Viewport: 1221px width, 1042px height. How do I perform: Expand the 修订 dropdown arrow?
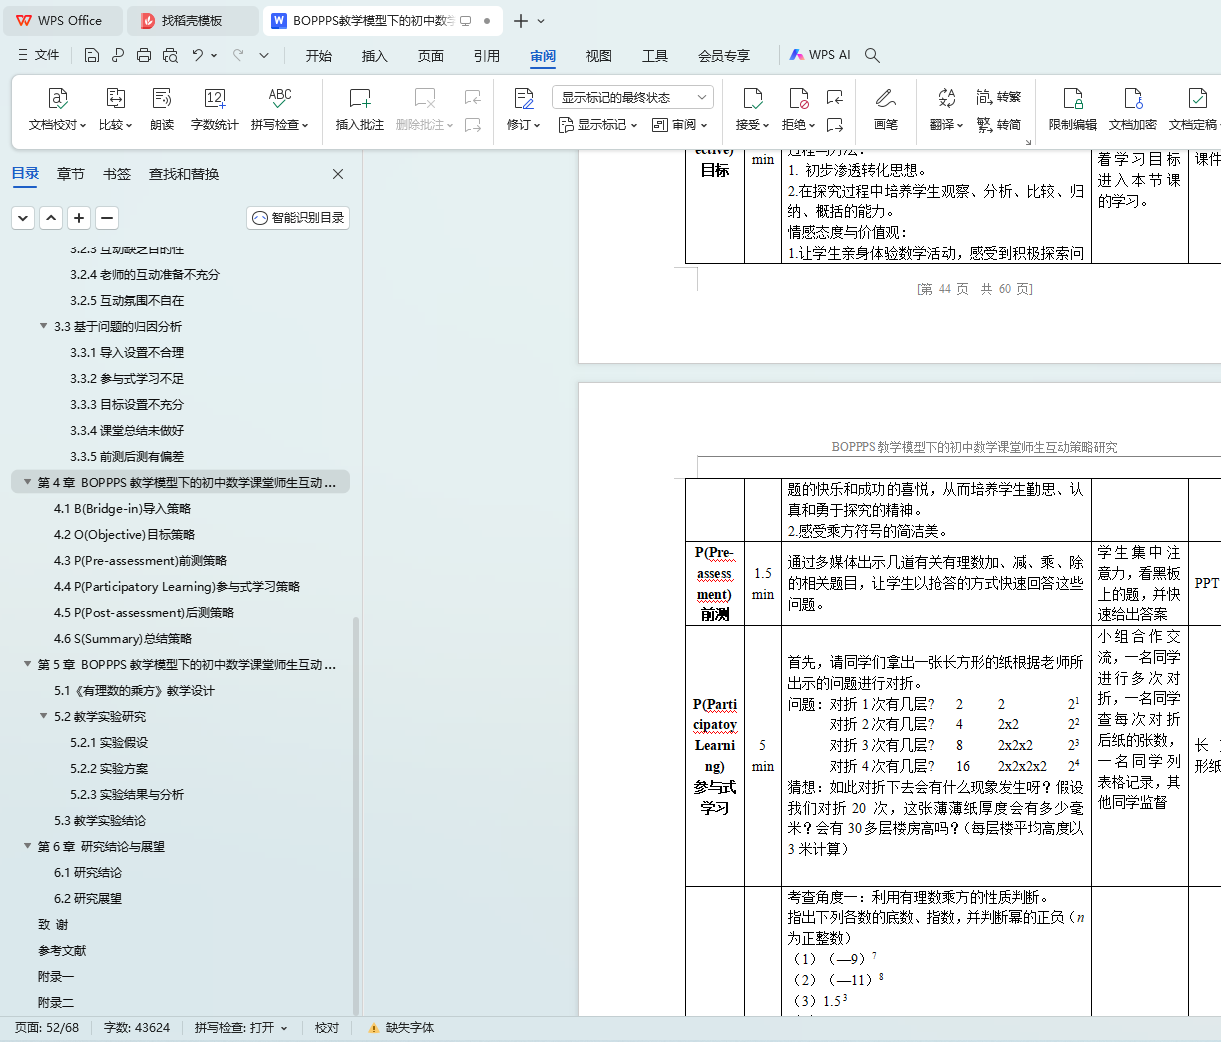coord(537,126)
